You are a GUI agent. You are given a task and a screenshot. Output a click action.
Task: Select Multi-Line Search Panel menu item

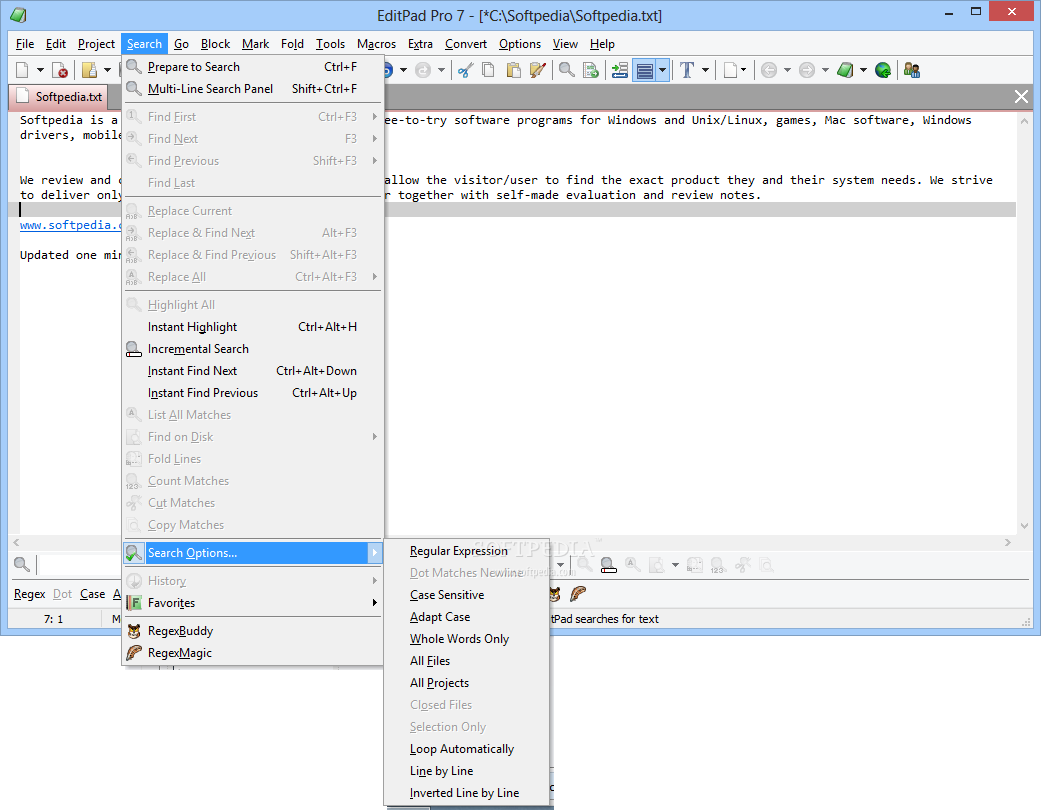pyautogui.click(x=252, y=88)
